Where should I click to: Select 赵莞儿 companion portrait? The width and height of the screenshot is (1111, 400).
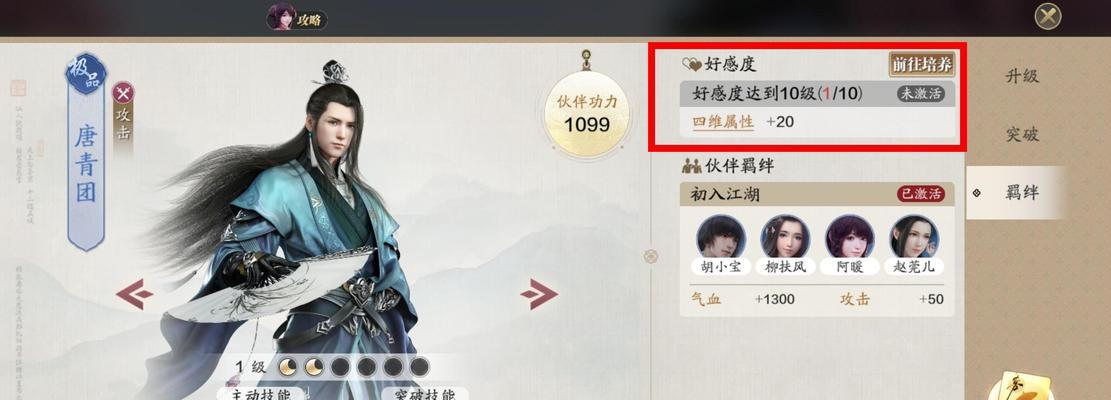tap(914, 236)
